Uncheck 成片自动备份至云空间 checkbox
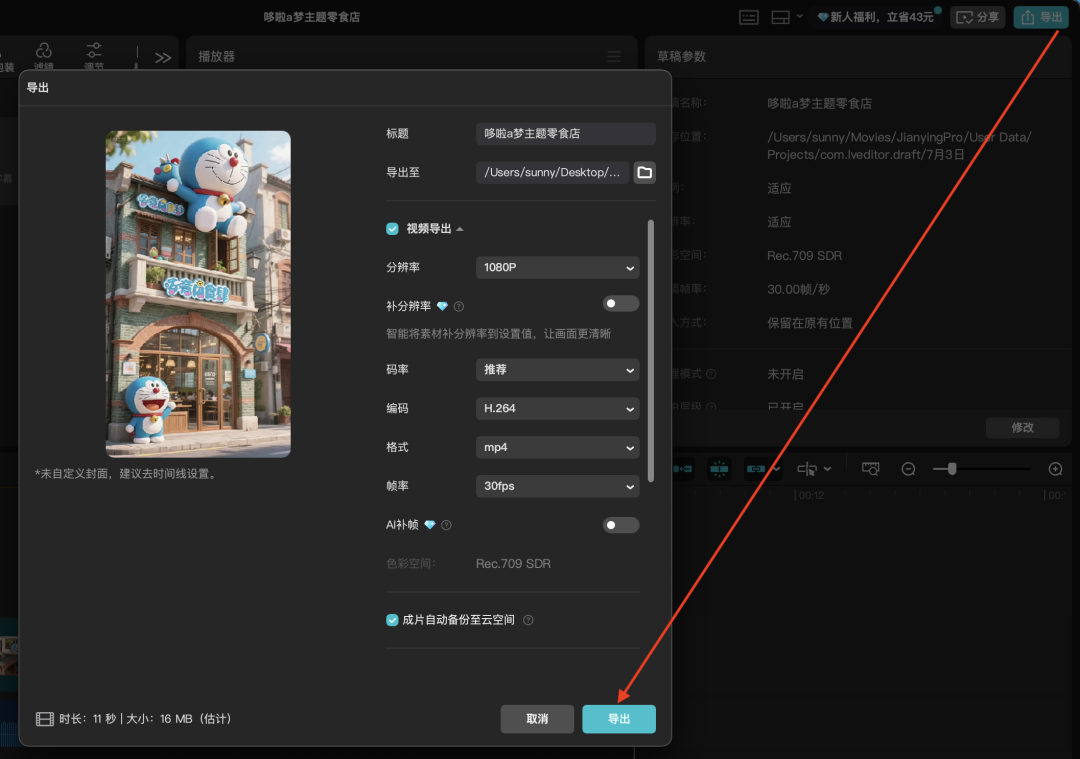Image resolution: width=1080 pixels, height=759 pixels. pos(393,620)
